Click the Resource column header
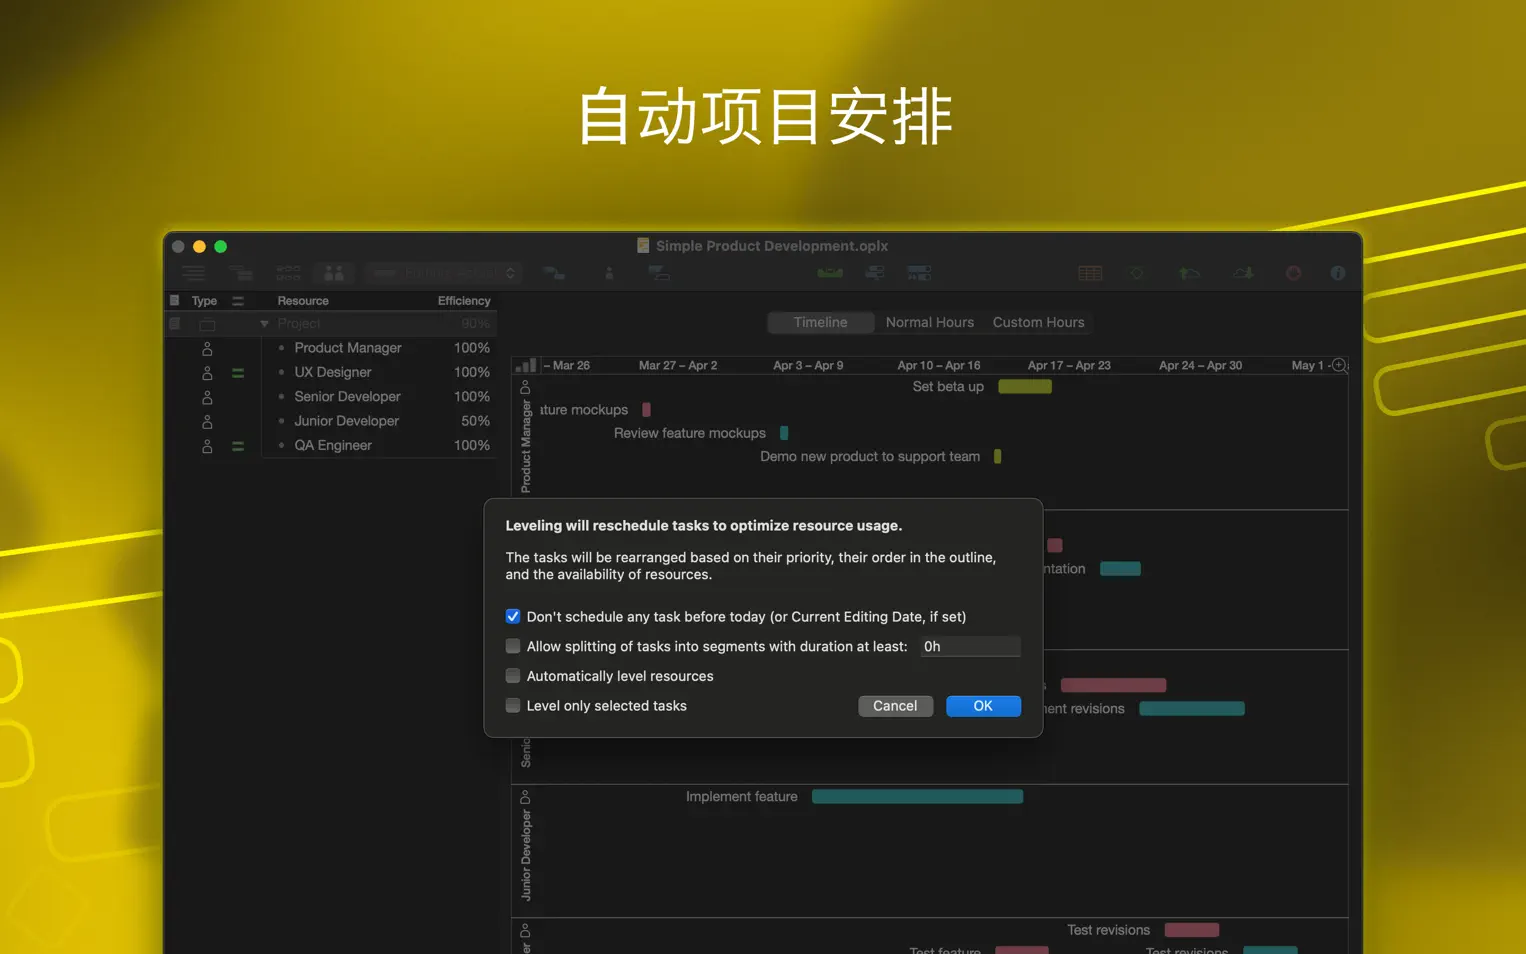This screenshot has width=1526, height=954. click(x=303, y=300)
